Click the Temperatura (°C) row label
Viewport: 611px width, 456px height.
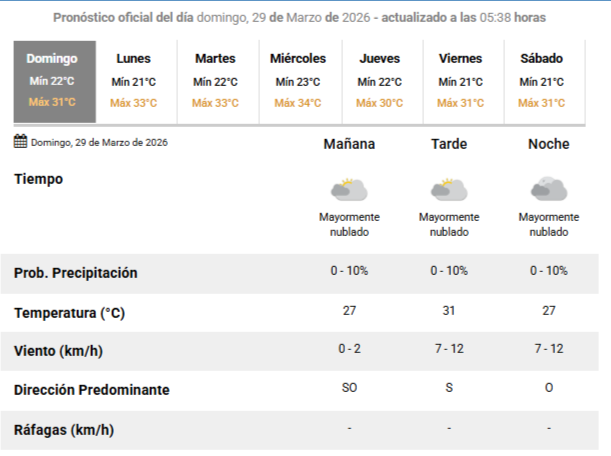[69, 313]
